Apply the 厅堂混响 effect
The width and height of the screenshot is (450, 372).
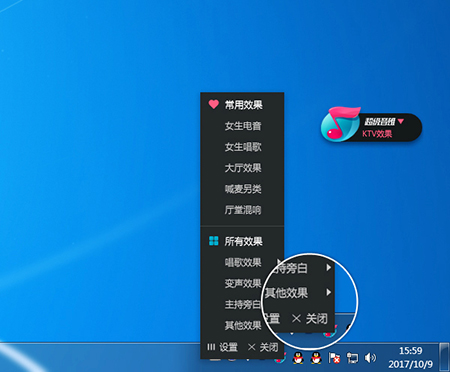(x=243, y=210)
